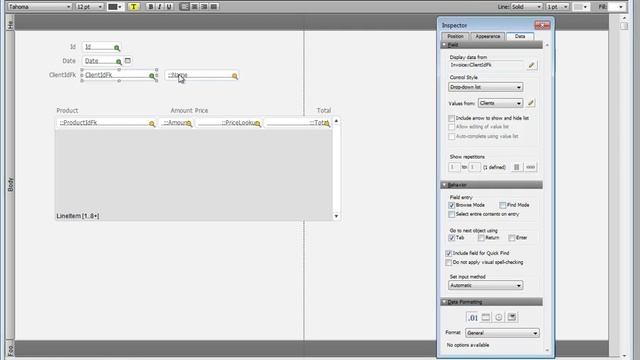This screenshot has width=640, height=360.
Task: Uncheck Browse Mode field entry
Action: 451,205
